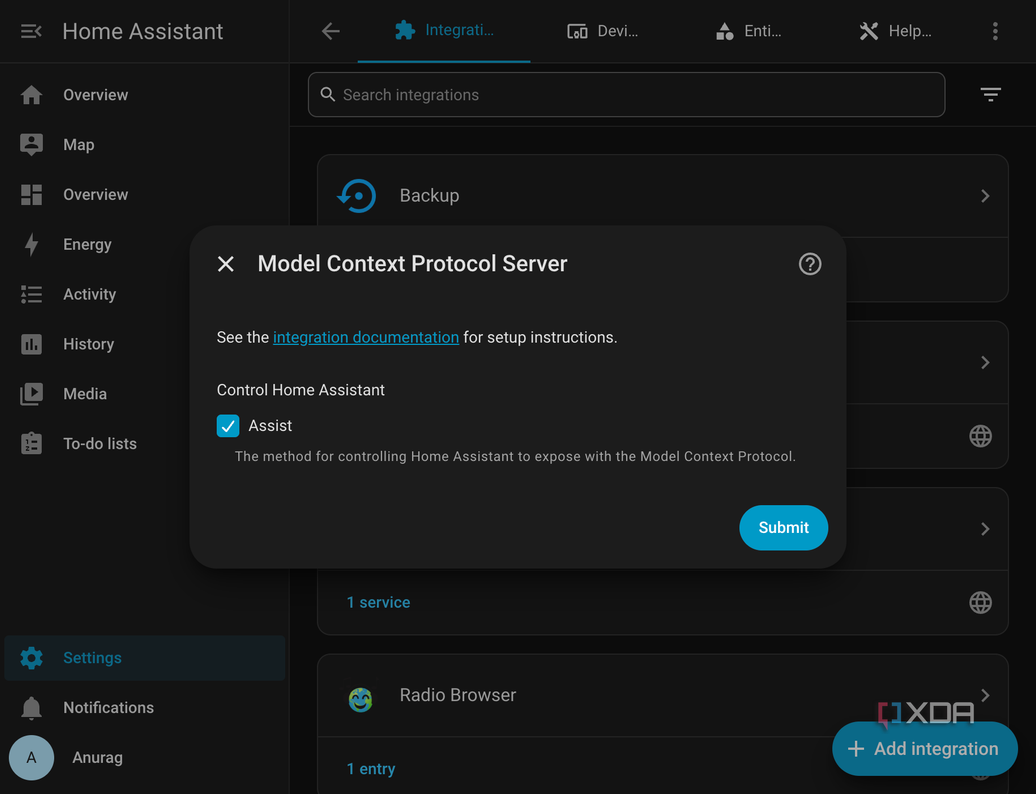The width and height of the screenshot is (1036, 794).
Task: Click the Add integration button
Action: point(924,748)
